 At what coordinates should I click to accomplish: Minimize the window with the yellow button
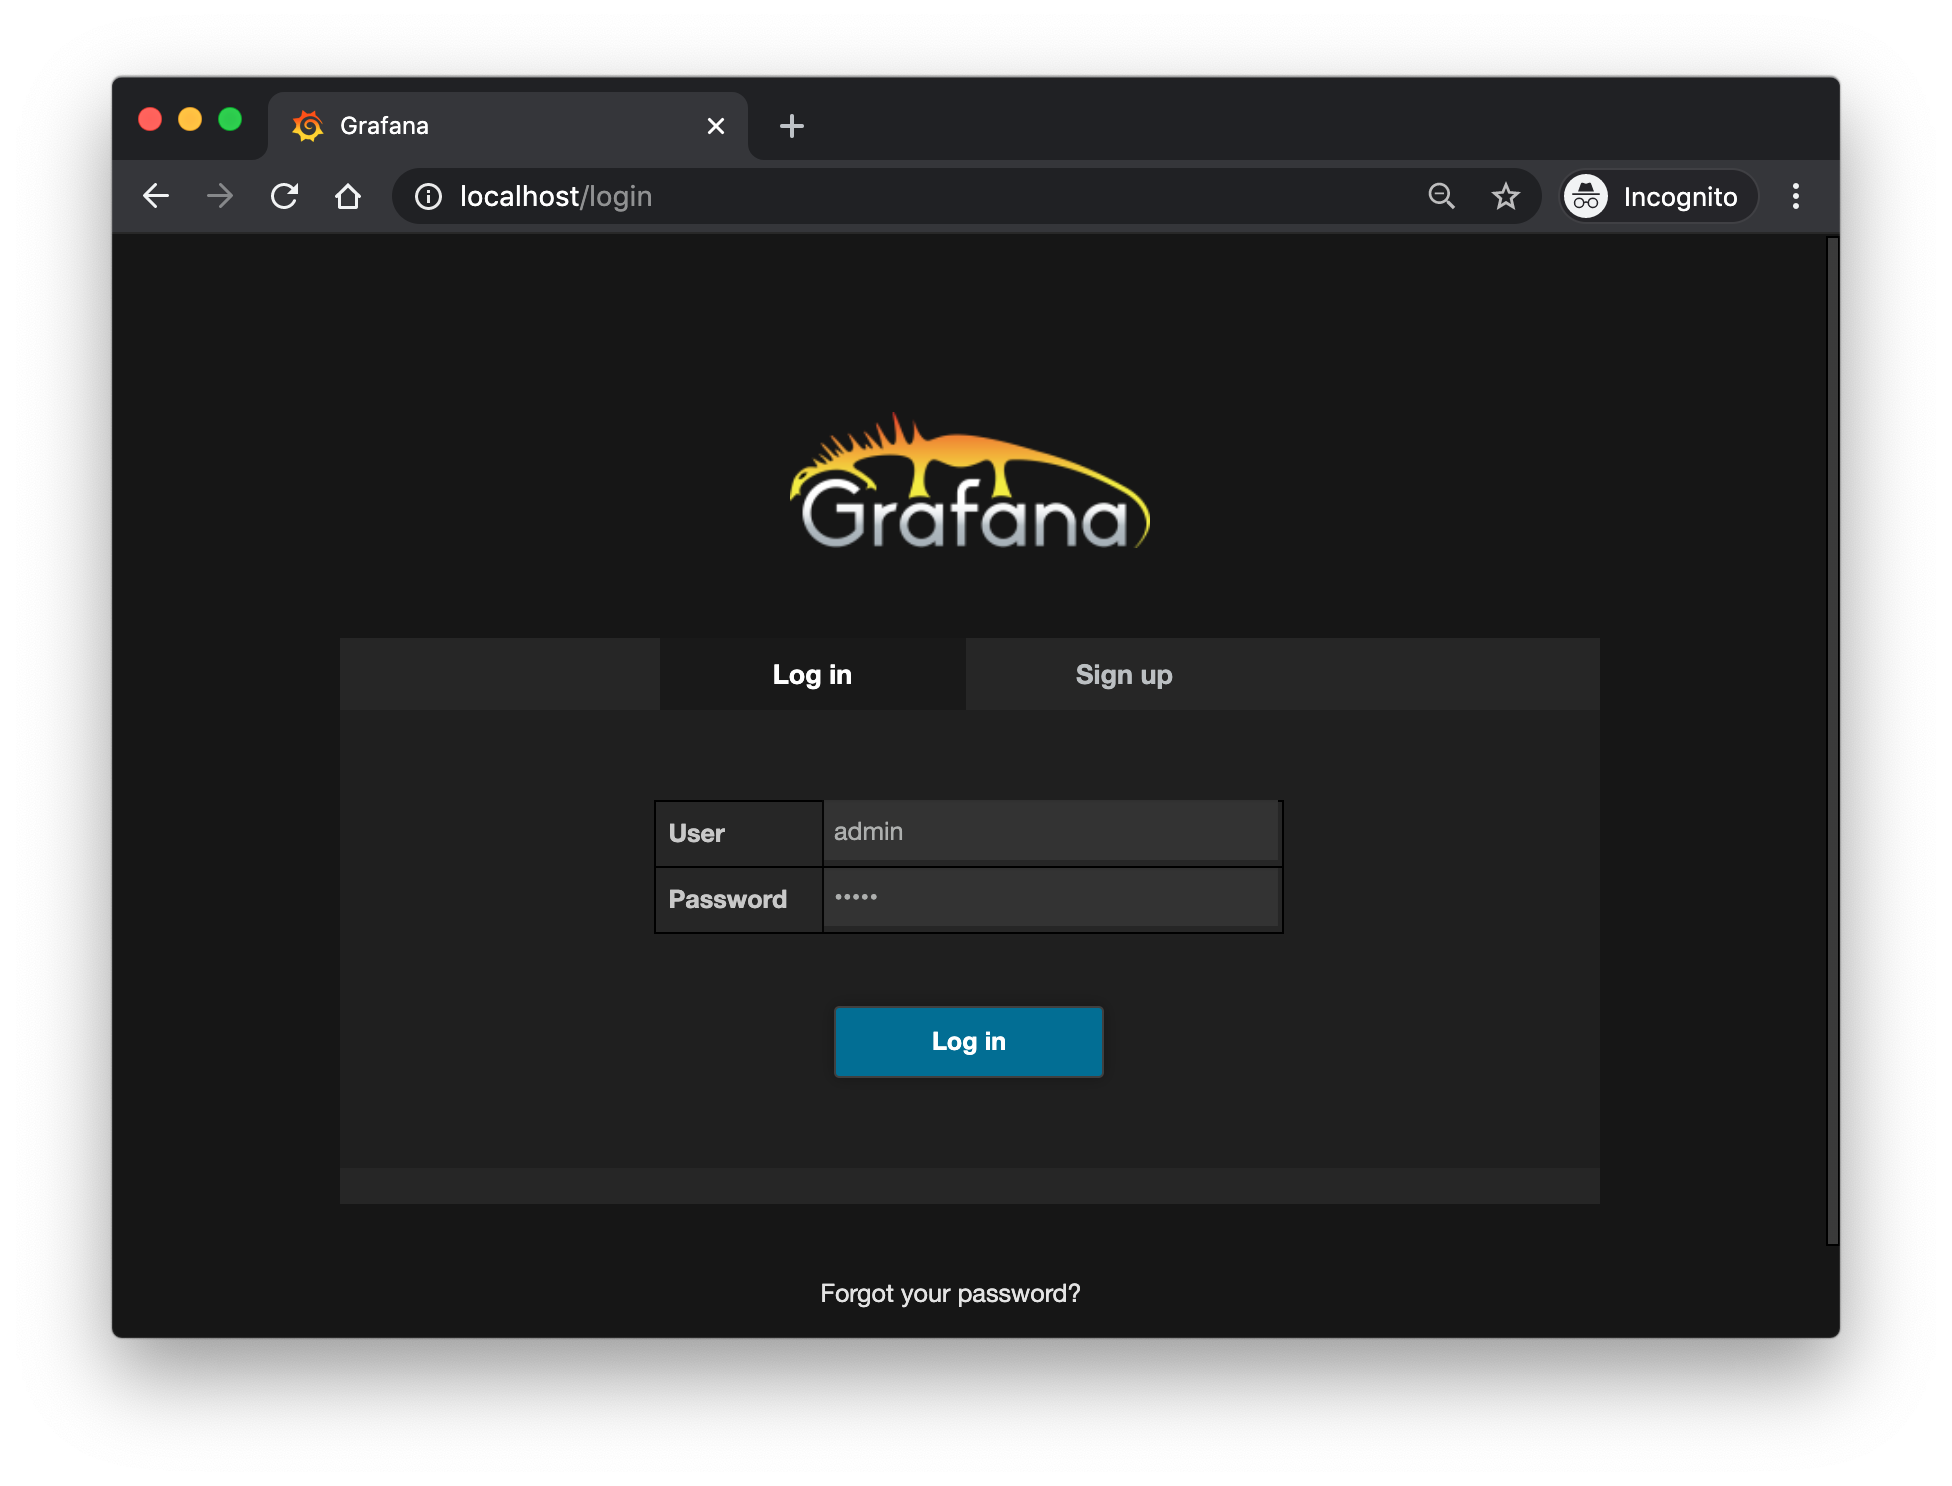click(x=190, y=120)
